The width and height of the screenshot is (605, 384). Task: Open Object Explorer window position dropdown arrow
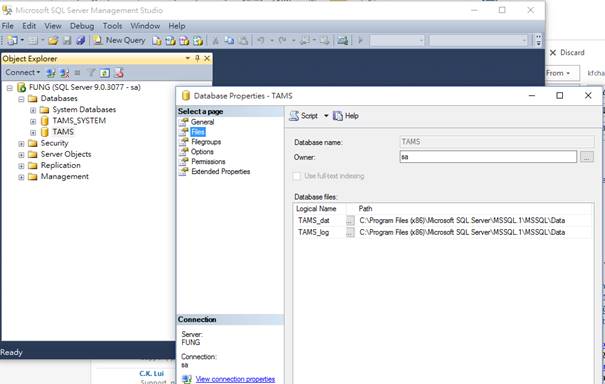coord(188,58)
